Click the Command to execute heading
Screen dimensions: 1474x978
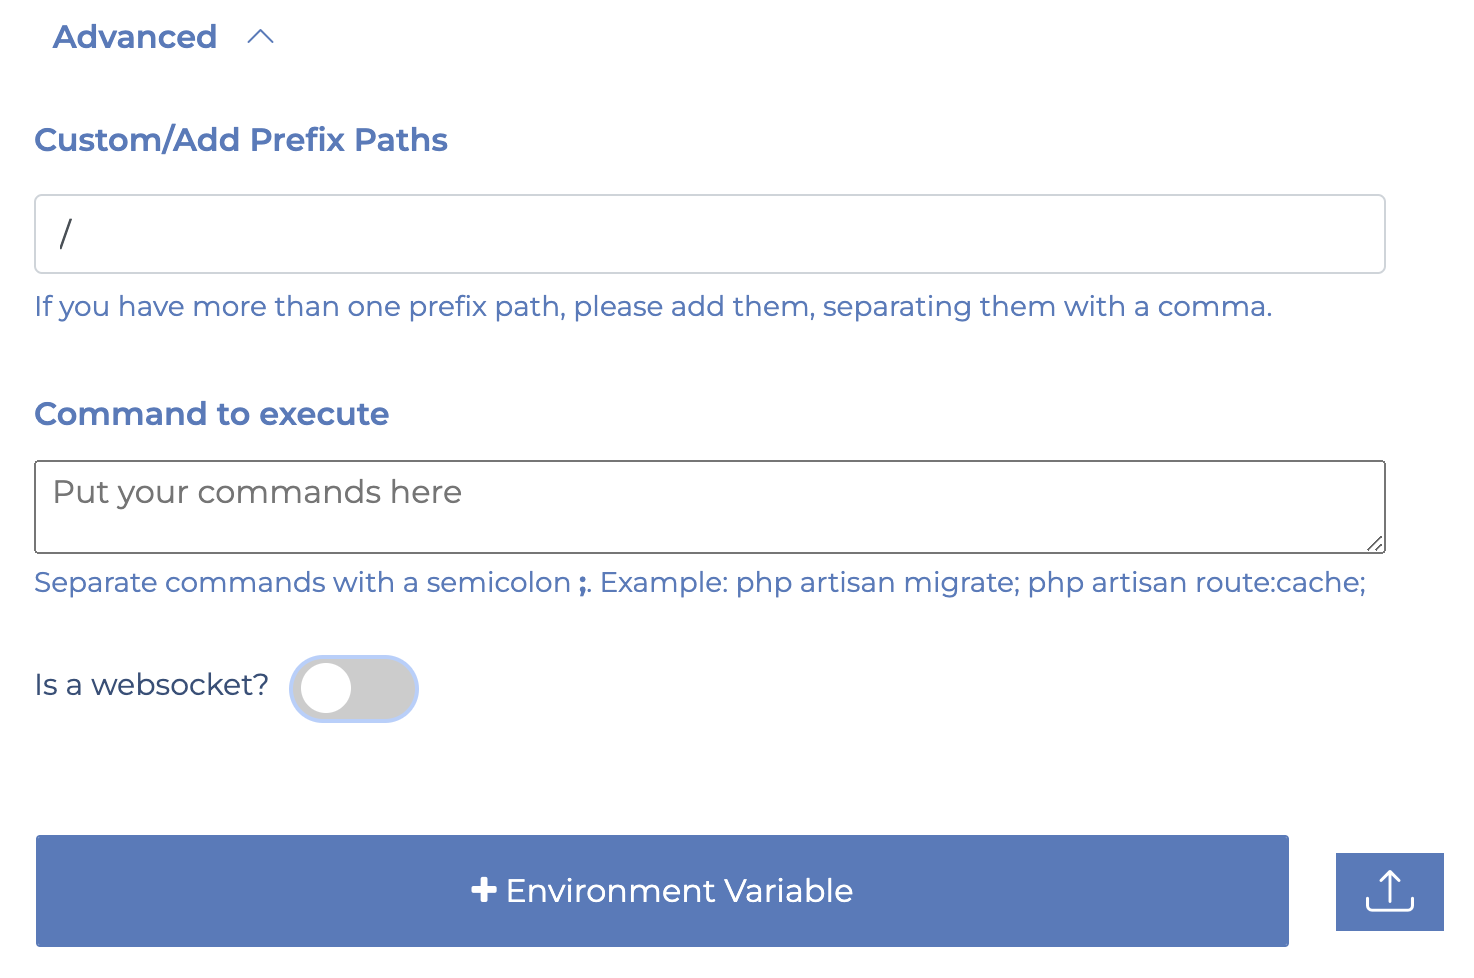[x=212, y=414]
